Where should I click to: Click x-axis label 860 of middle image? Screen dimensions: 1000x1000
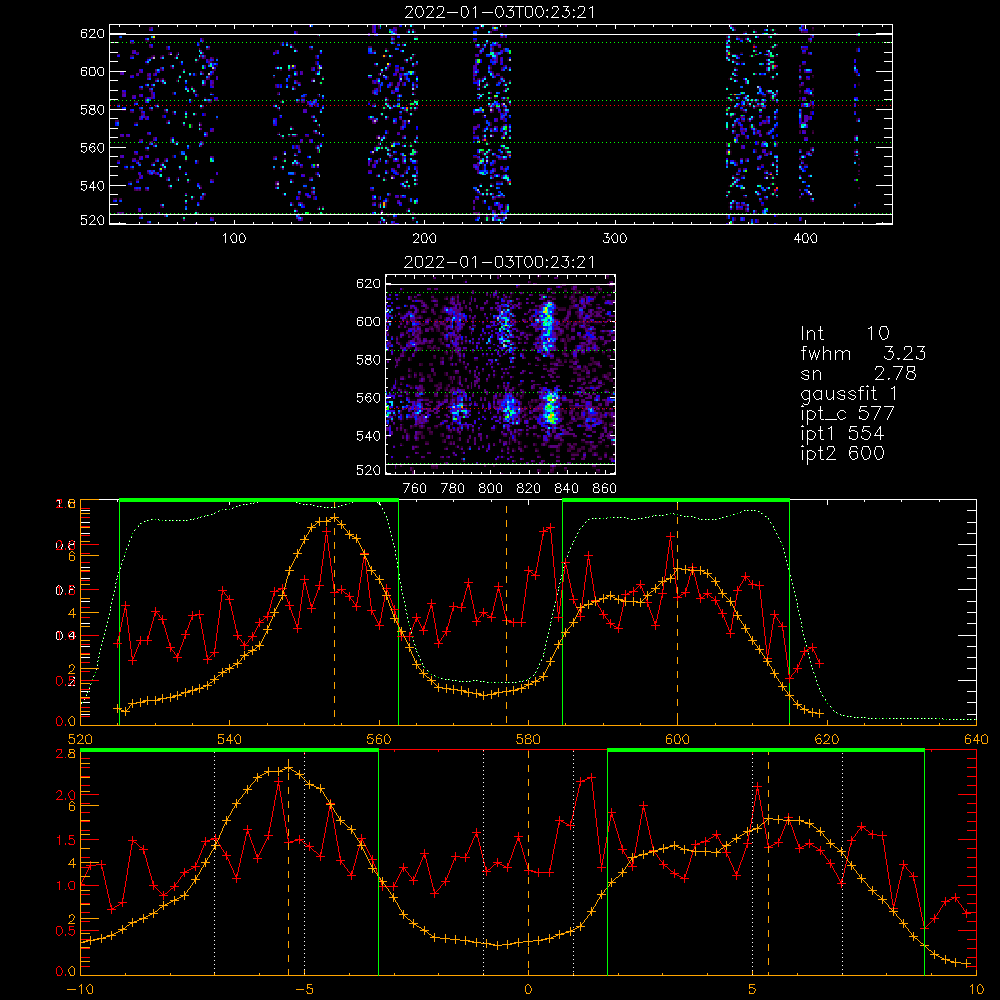click(x=605, y=489)
